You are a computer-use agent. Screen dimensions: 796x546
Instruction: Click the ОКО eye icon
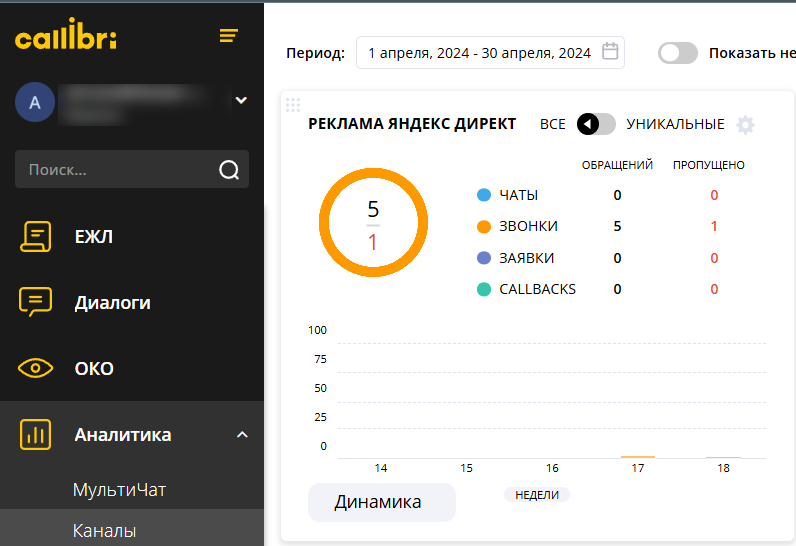tap(36, 368)
